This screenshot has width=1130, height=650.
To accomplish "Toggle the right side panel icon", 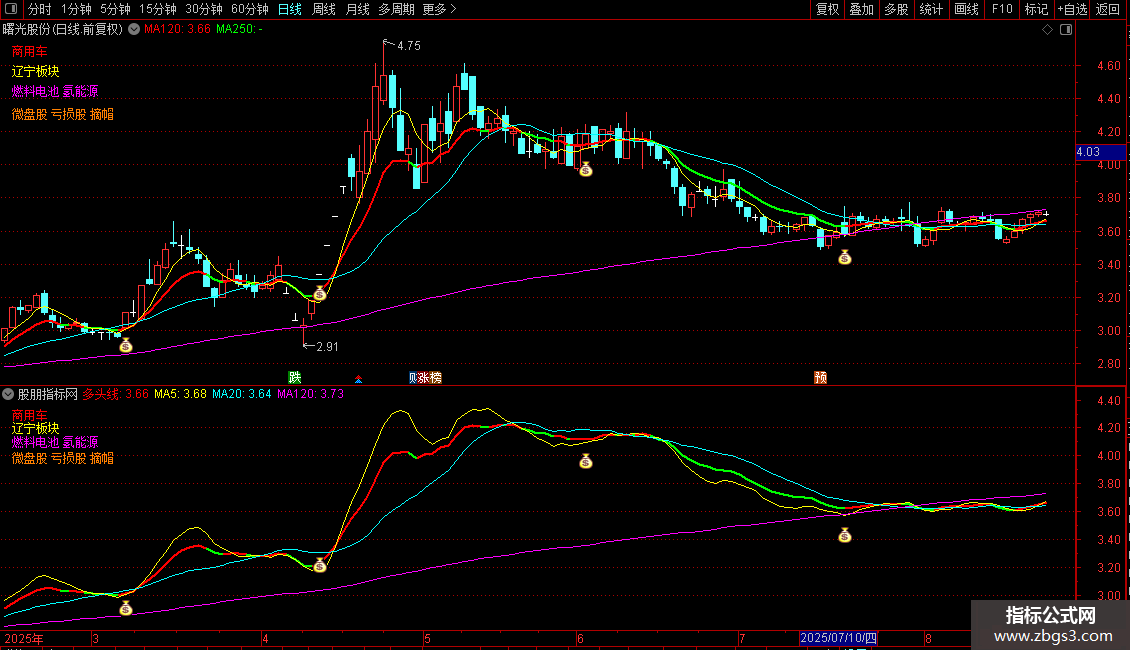I will [x=1066, y=30].
